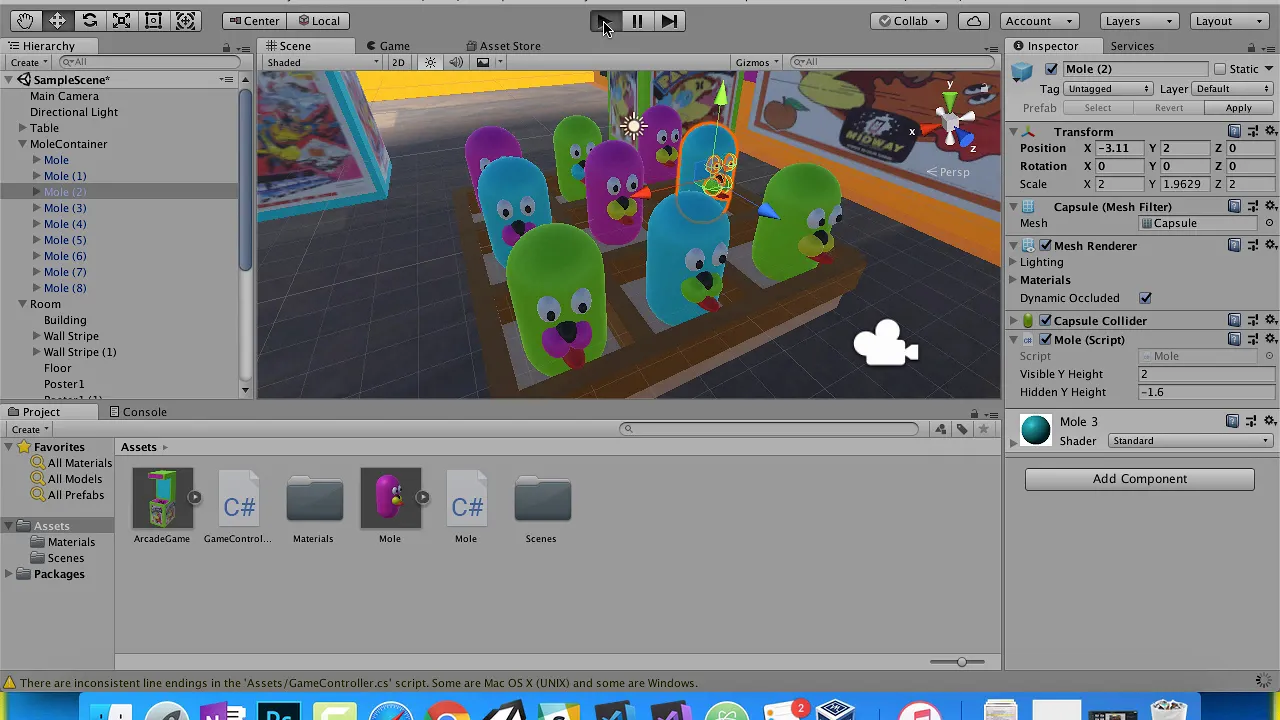Open the Transform component gear menu
Image resolution: width=1280 pixels, height=720 pixels.
(1271, 131)
